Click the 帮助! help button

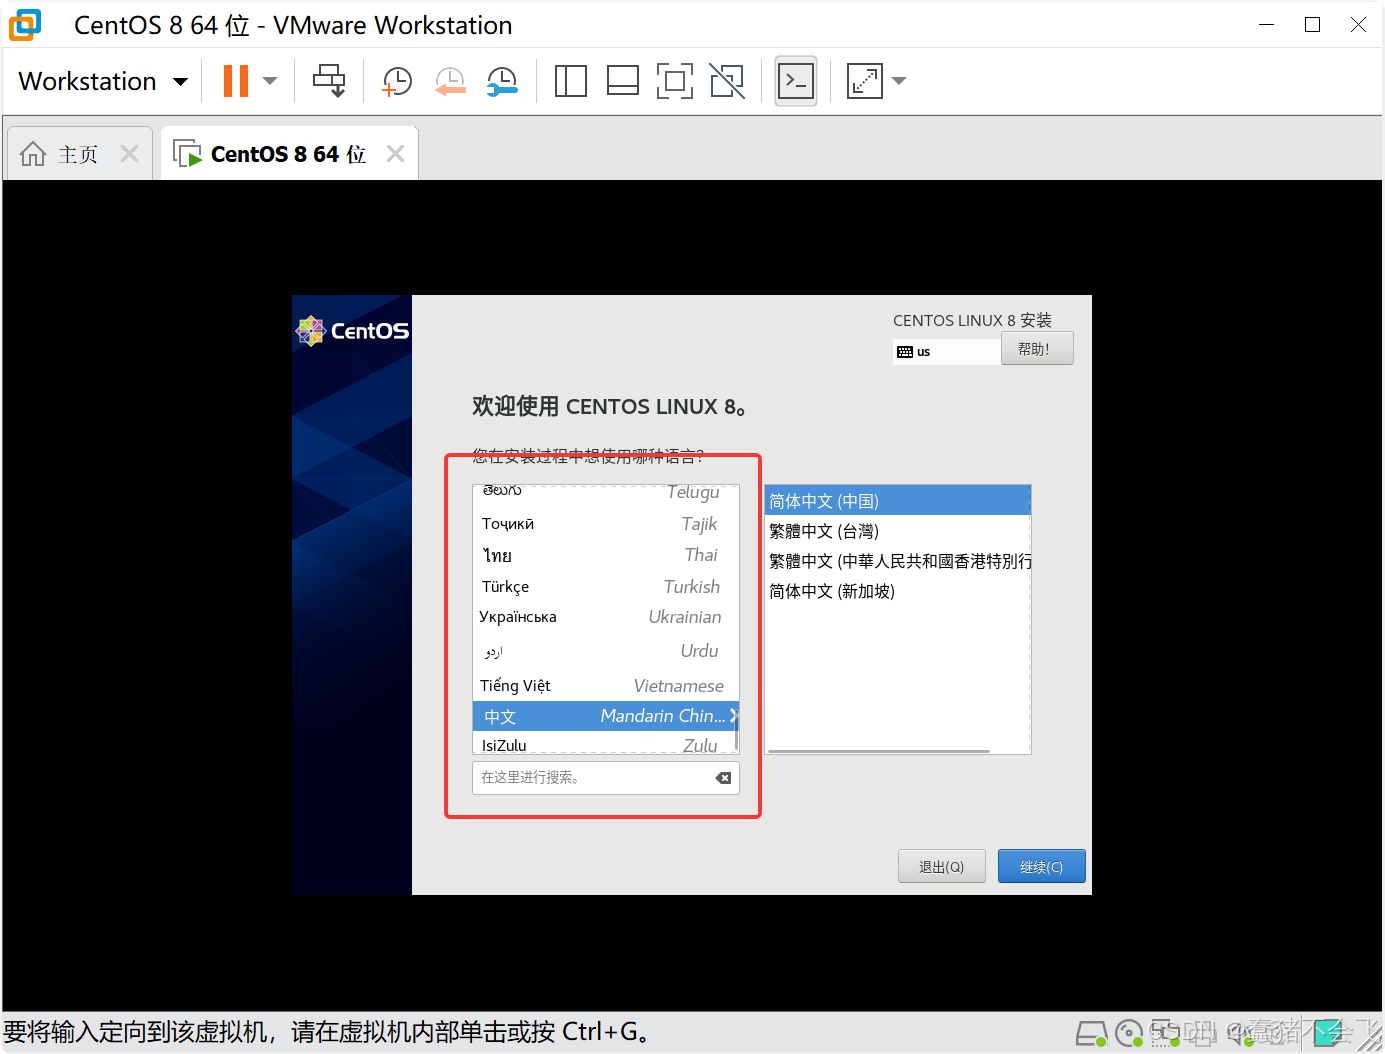[x=1036, y=349]
